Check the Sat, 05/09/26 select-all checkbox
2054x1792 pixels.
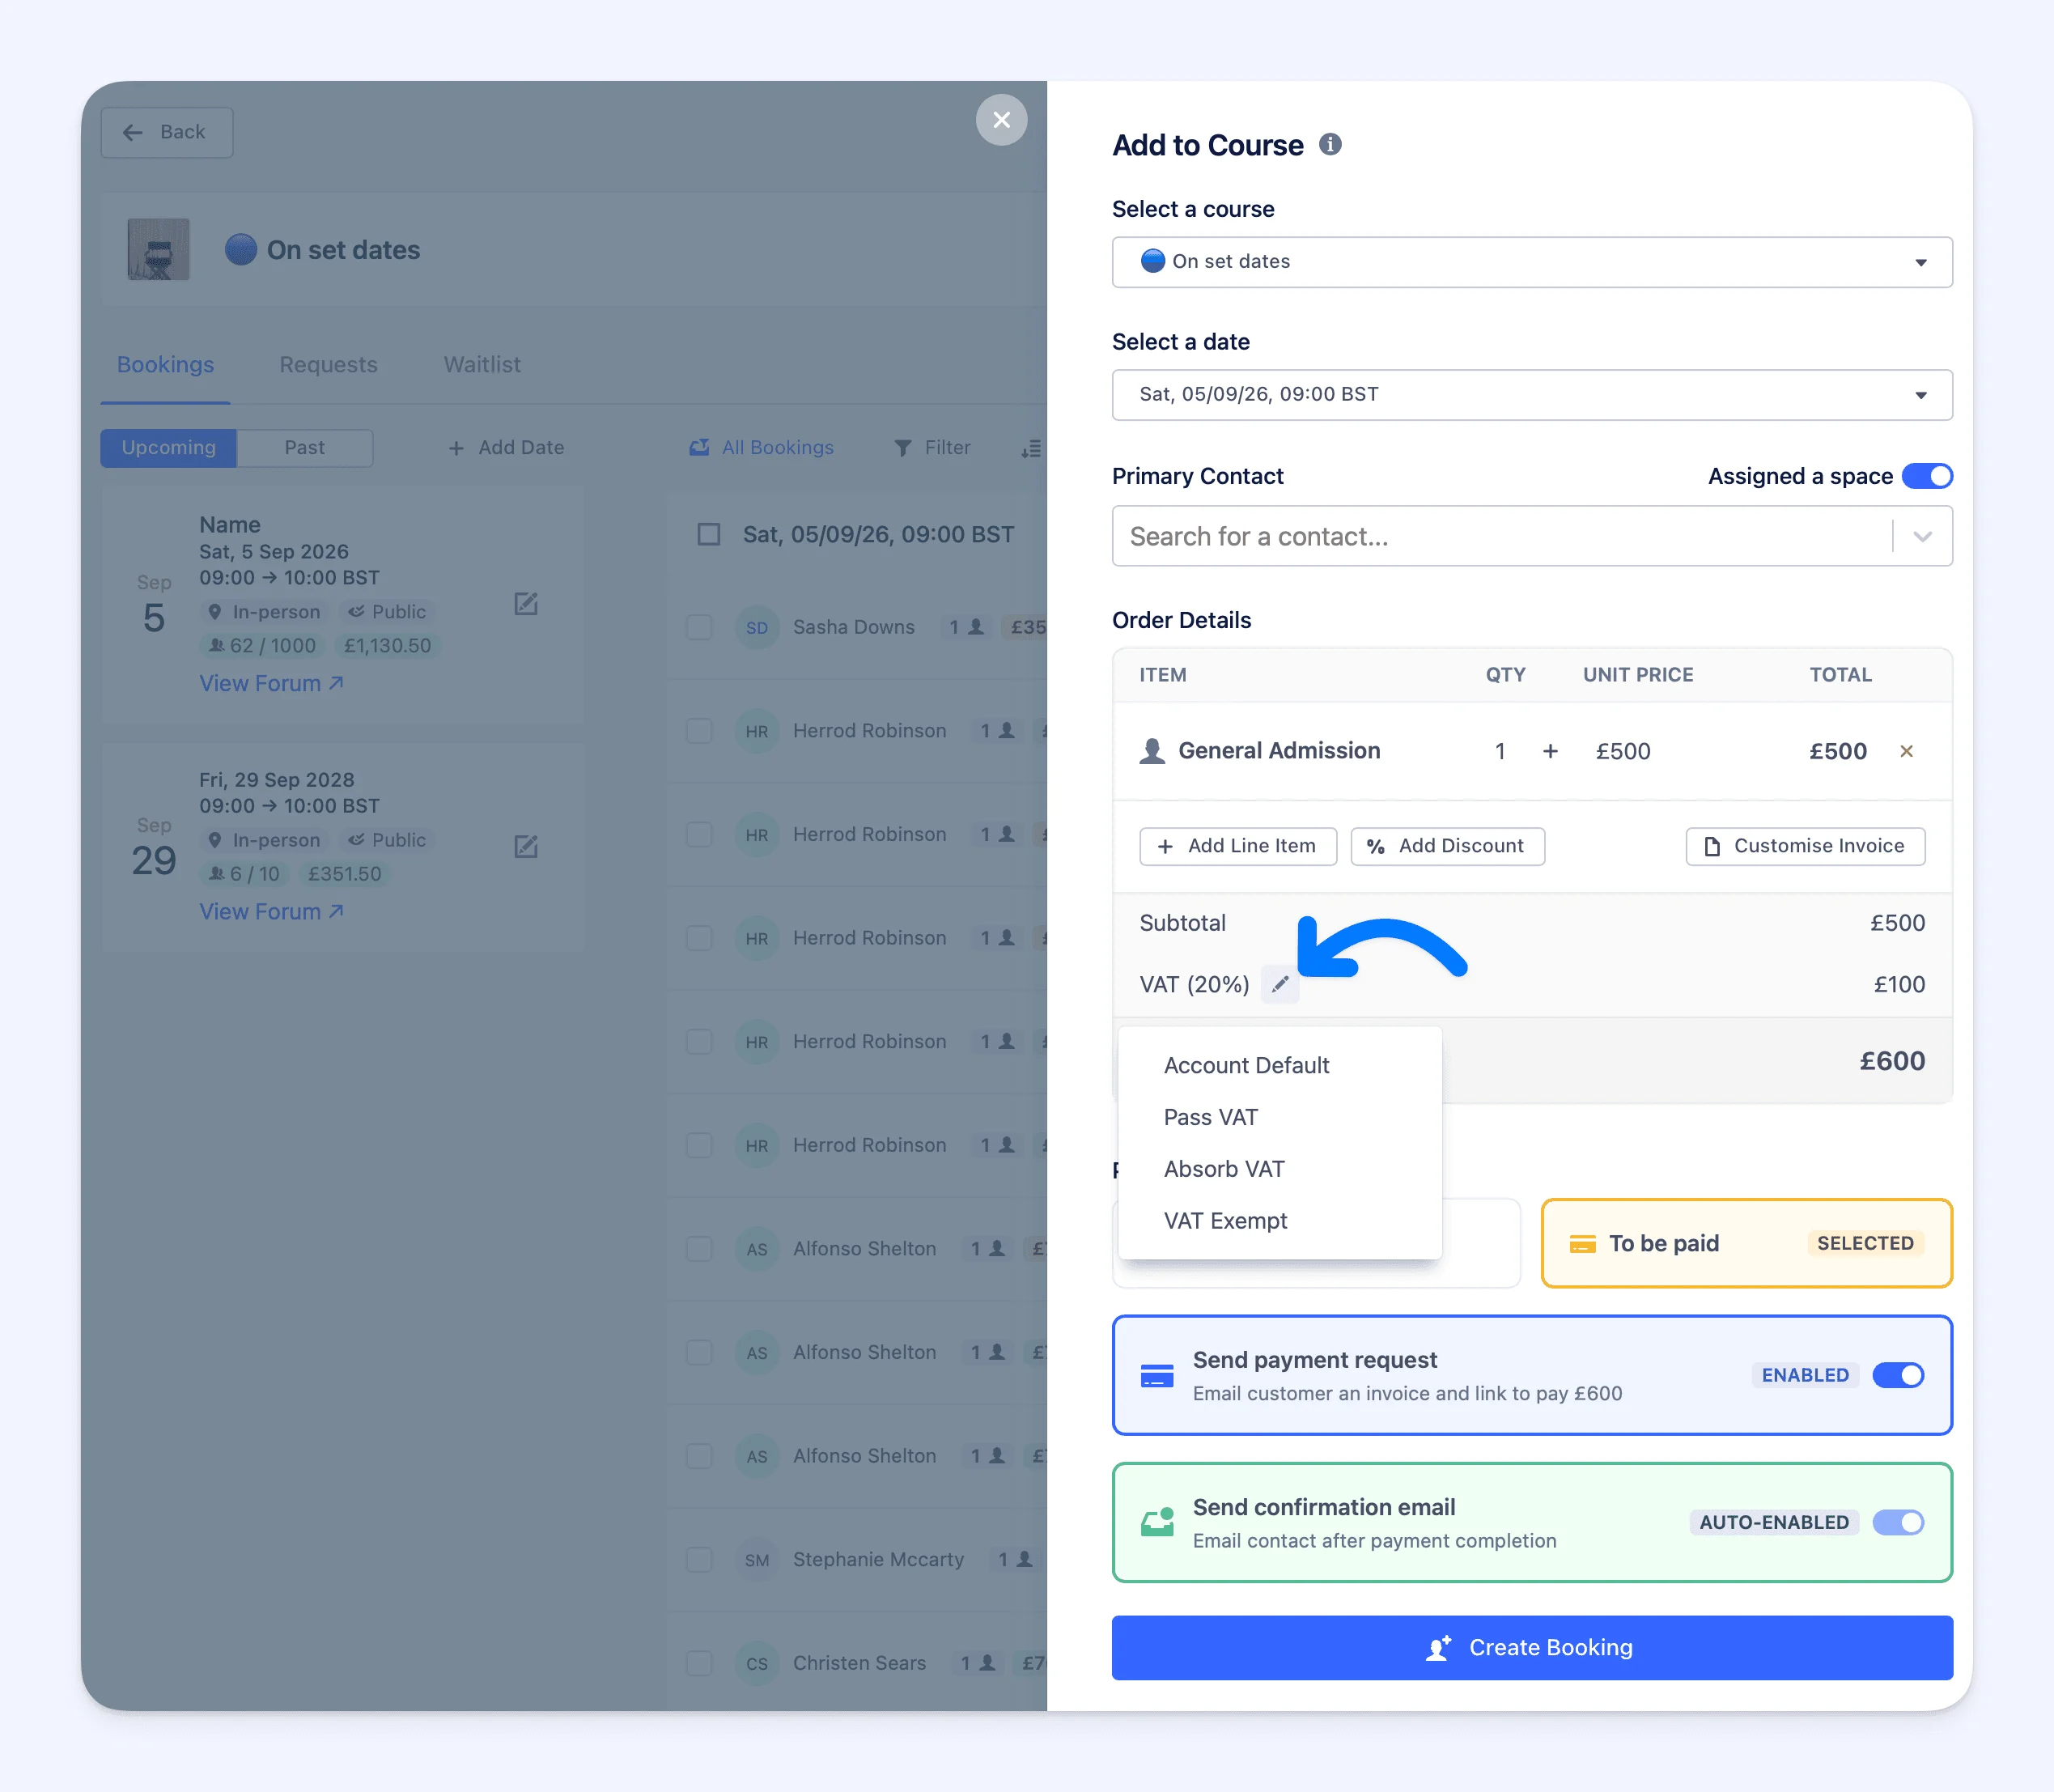pyautogui.click(x=709, y=535)
